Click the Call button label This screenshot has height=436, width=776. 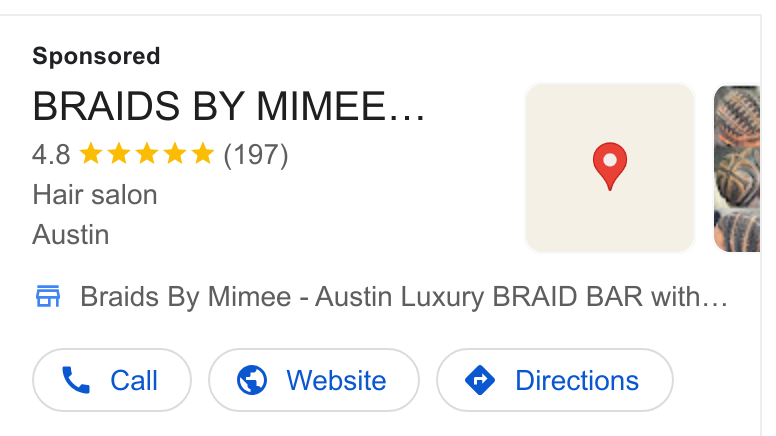tap(134, 380)
